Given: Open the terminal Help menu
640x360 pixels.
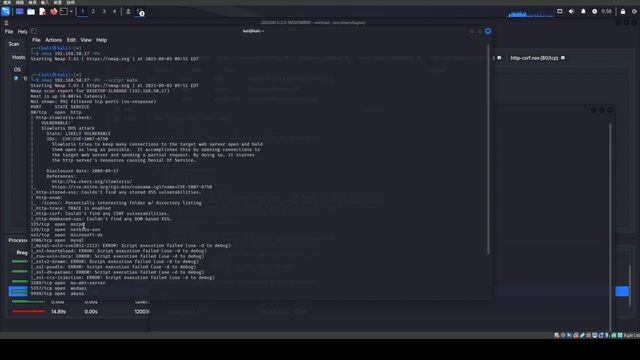Looking at the screenshot, I should pos(101,40).
